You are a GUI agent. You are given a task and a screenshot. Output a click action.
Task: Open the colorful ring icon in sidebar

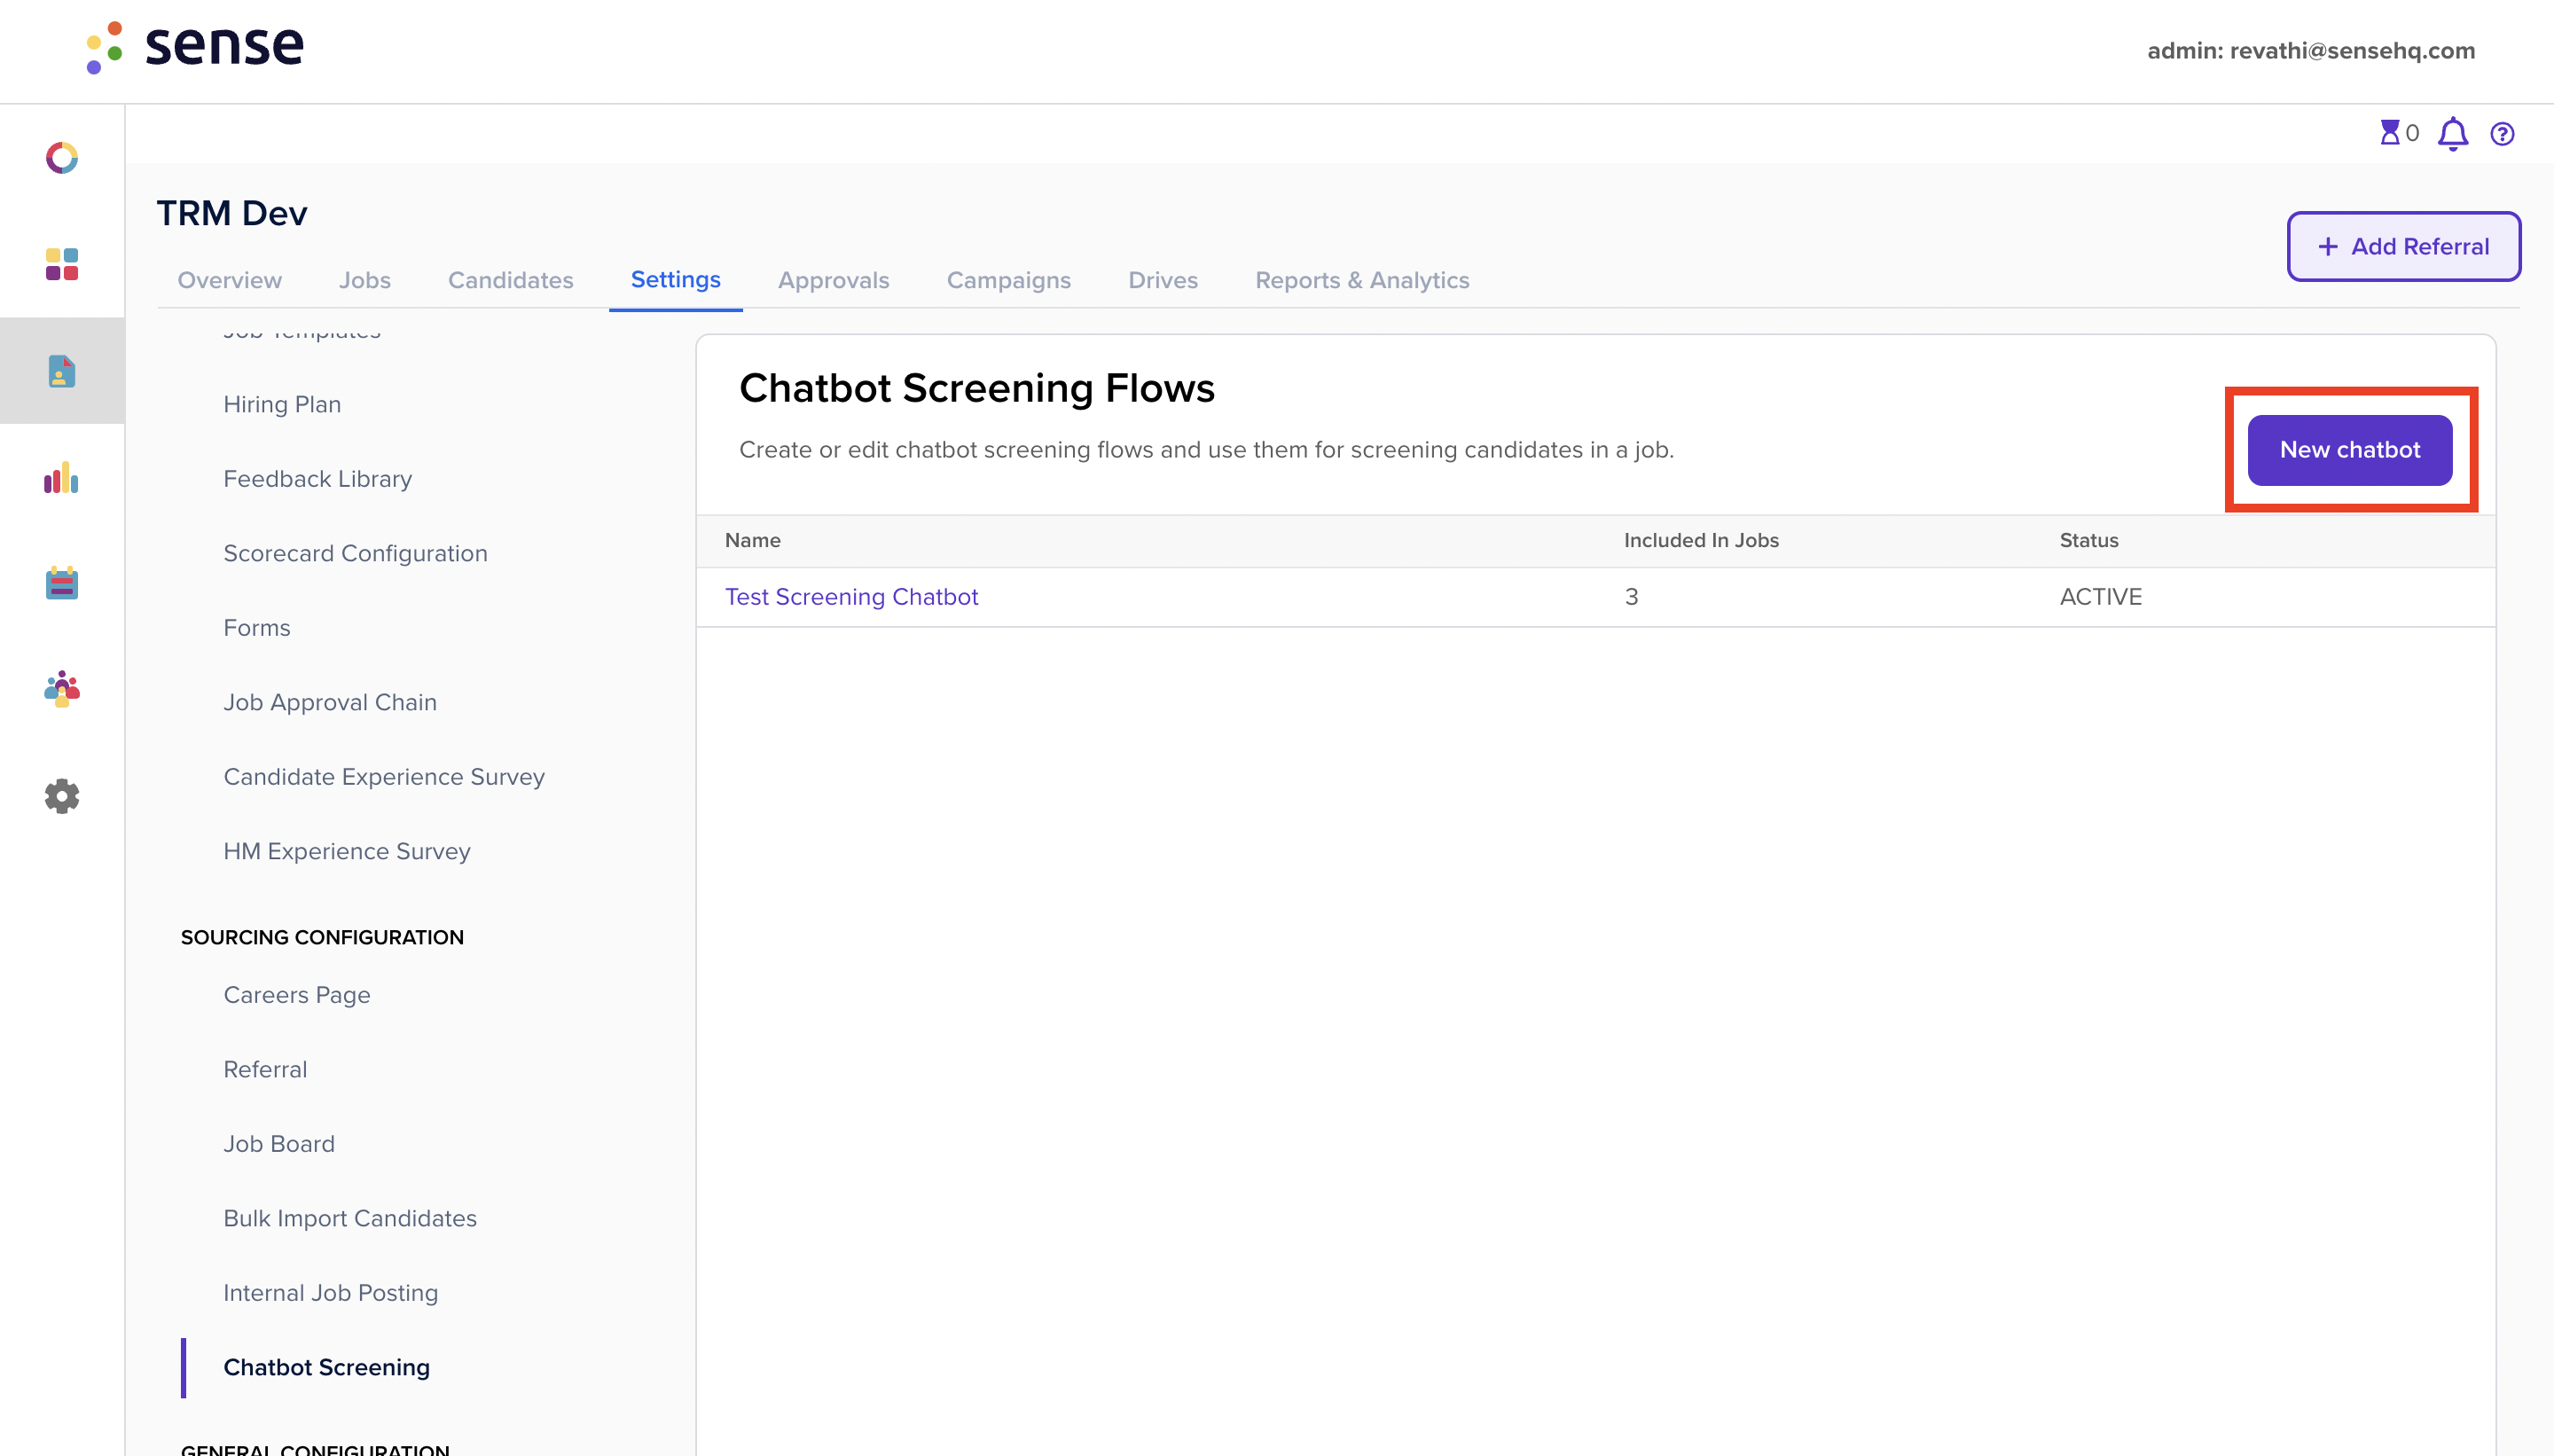pyautogui.click(x=62, y=158)
